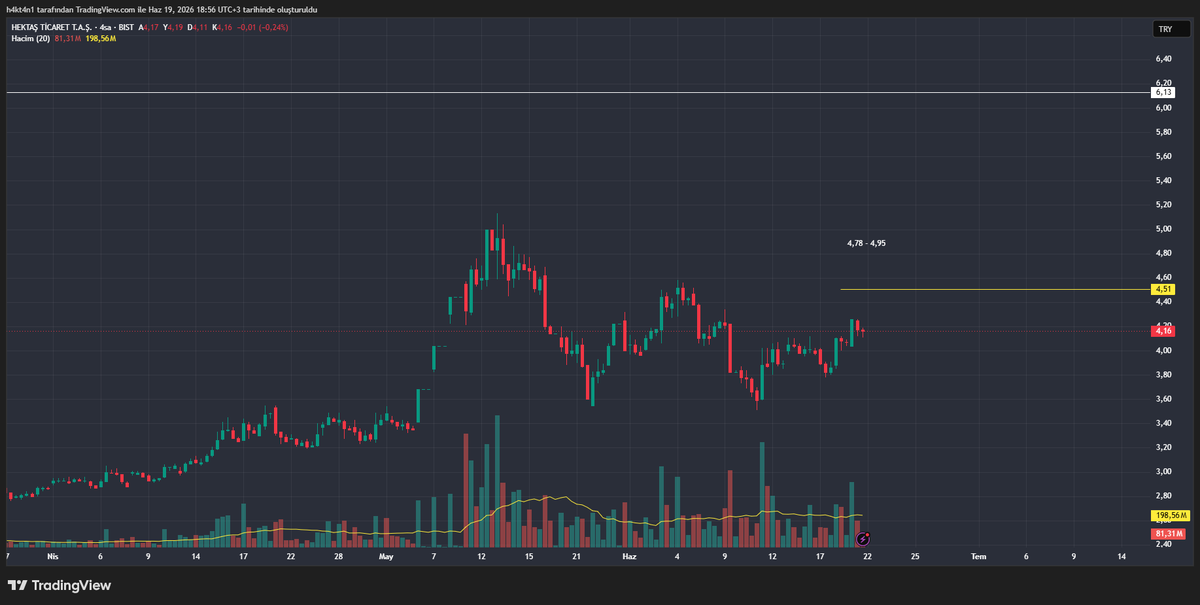Screen dimensions: 1200x605
Task: Click the 'Haz' month label on time axis
Action: tap(629, 556)
